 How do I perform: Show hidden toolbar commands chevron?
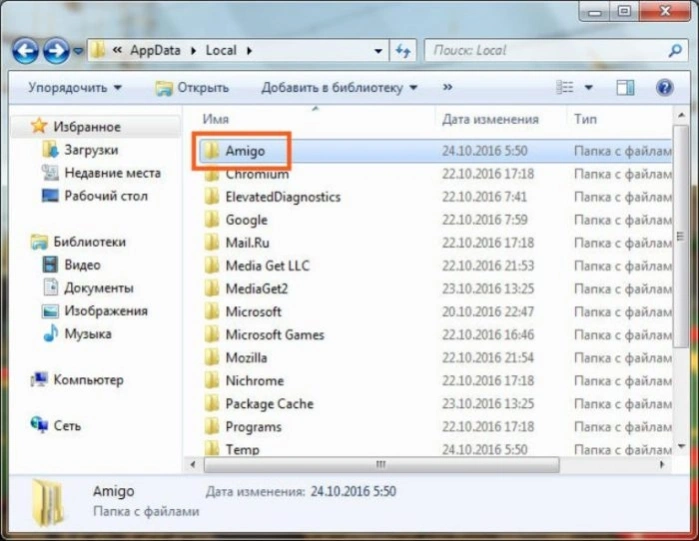448,87
